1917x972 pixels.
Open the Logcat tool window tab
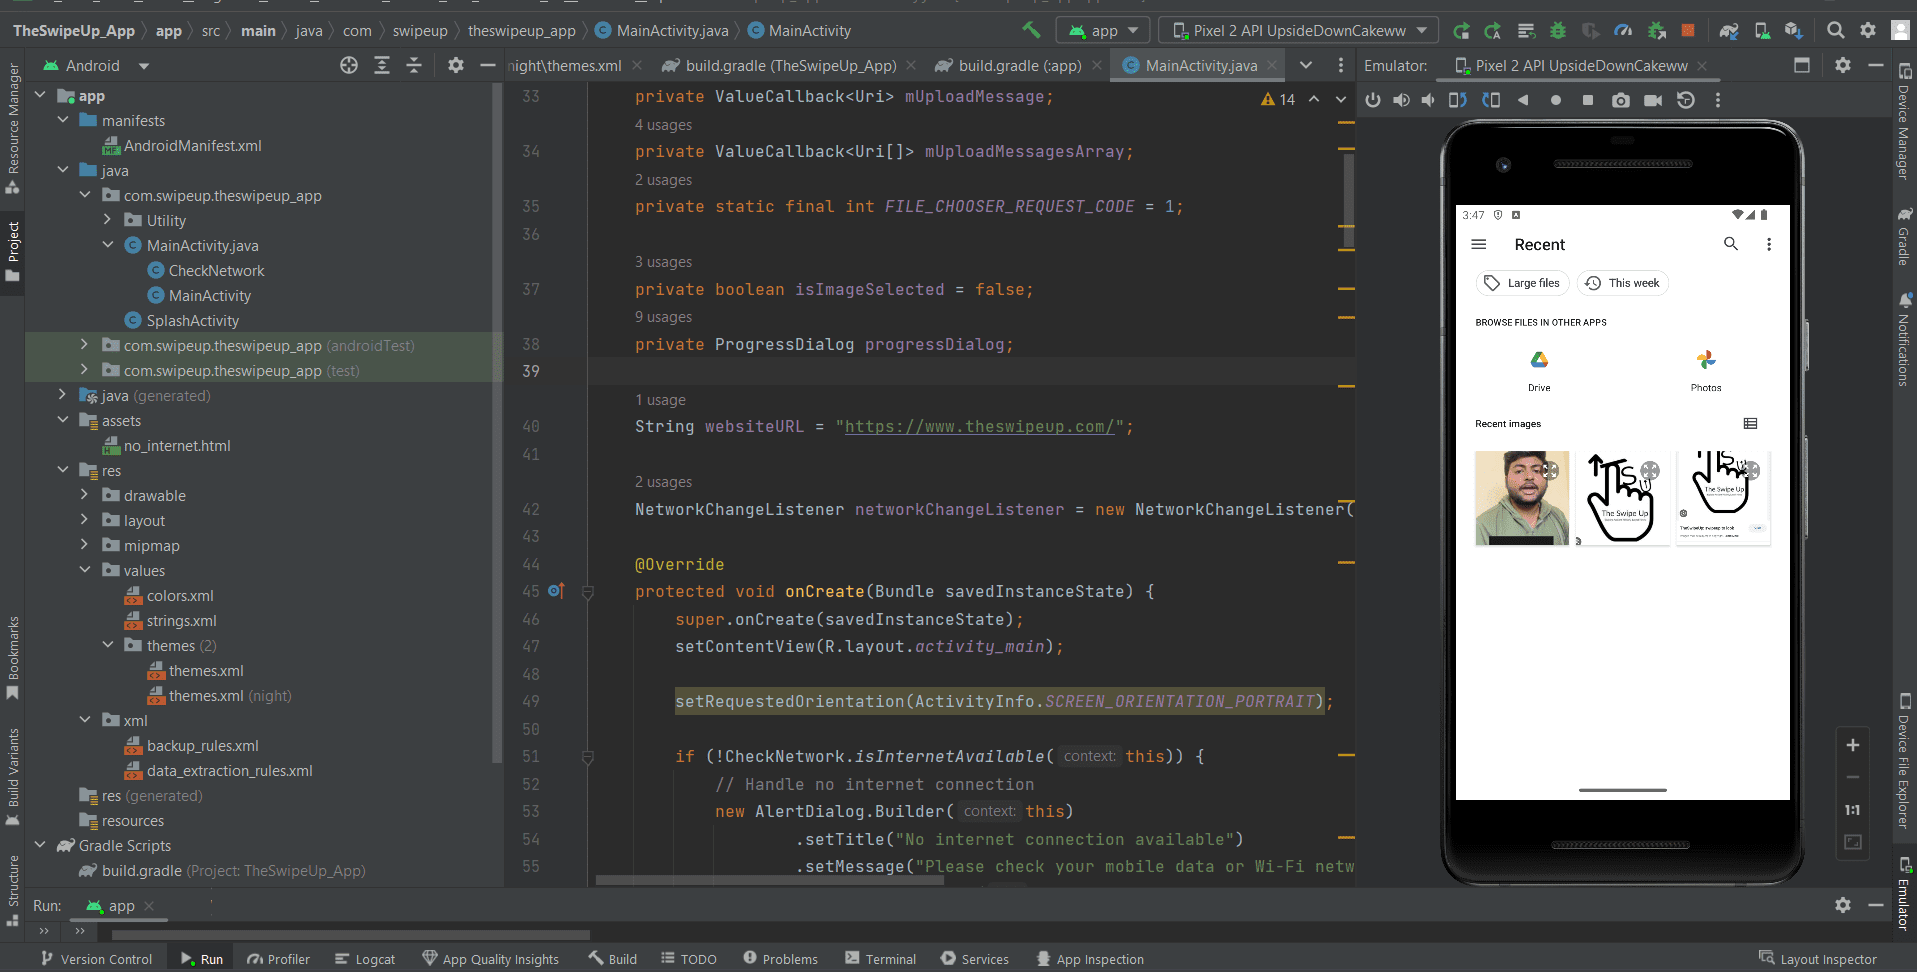[x=365, y=959]
